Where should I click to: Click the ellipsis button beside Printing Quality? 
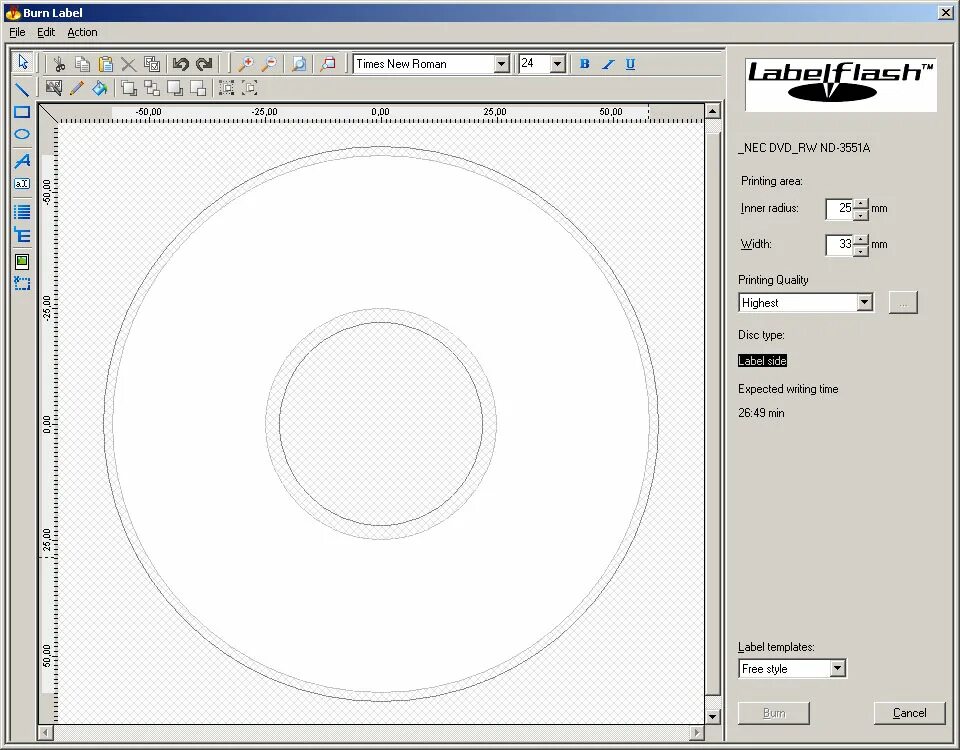point(903,302)
